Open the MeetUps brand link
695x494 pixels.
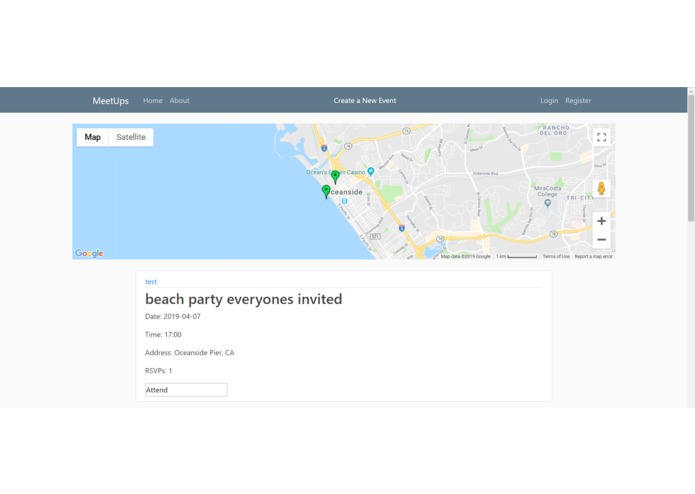(110, 101)
